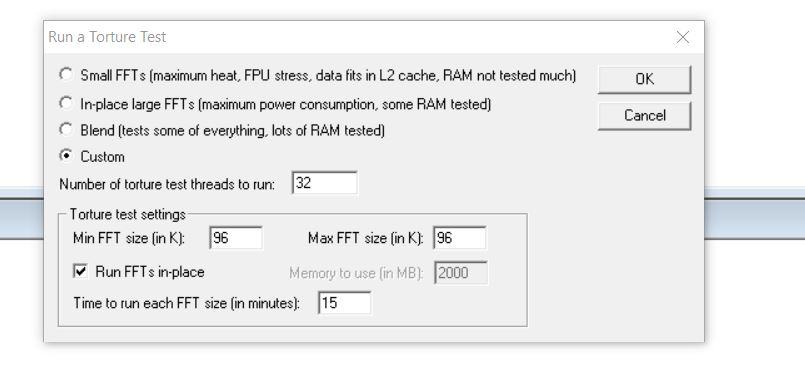Click the Time to run each FFT size label
Viewport: 805px width, 376px height.
click(x=186, y=303)
